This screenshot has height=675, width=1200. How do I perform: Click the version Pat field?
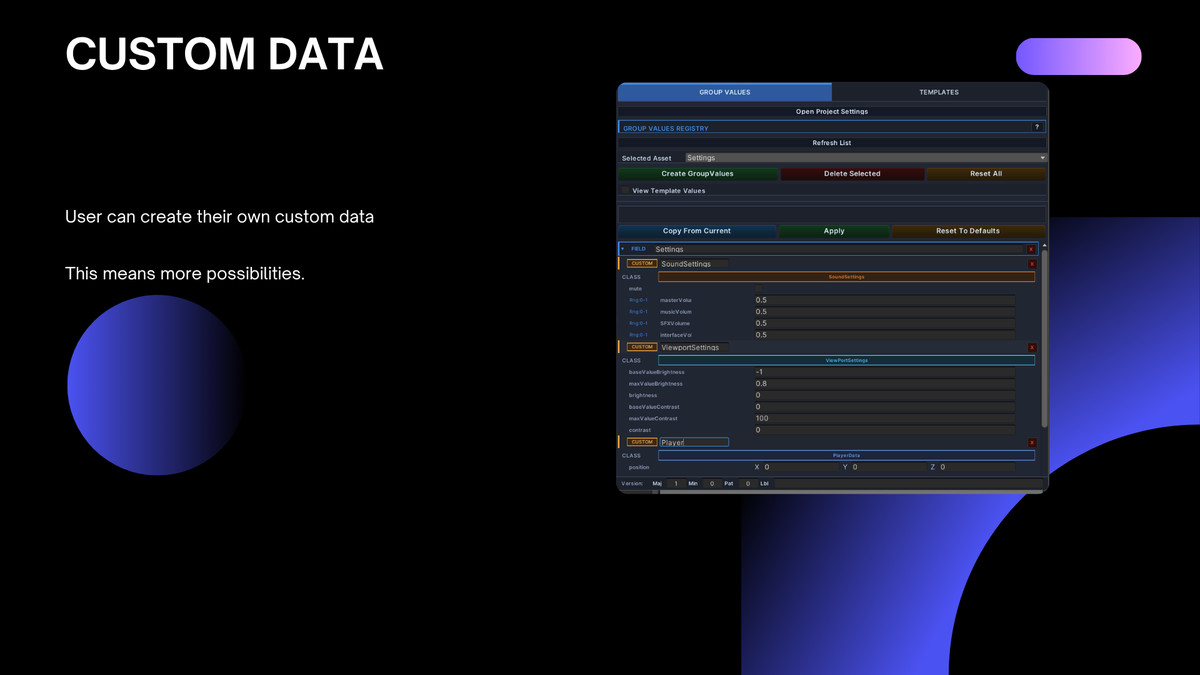click(749, 483)
